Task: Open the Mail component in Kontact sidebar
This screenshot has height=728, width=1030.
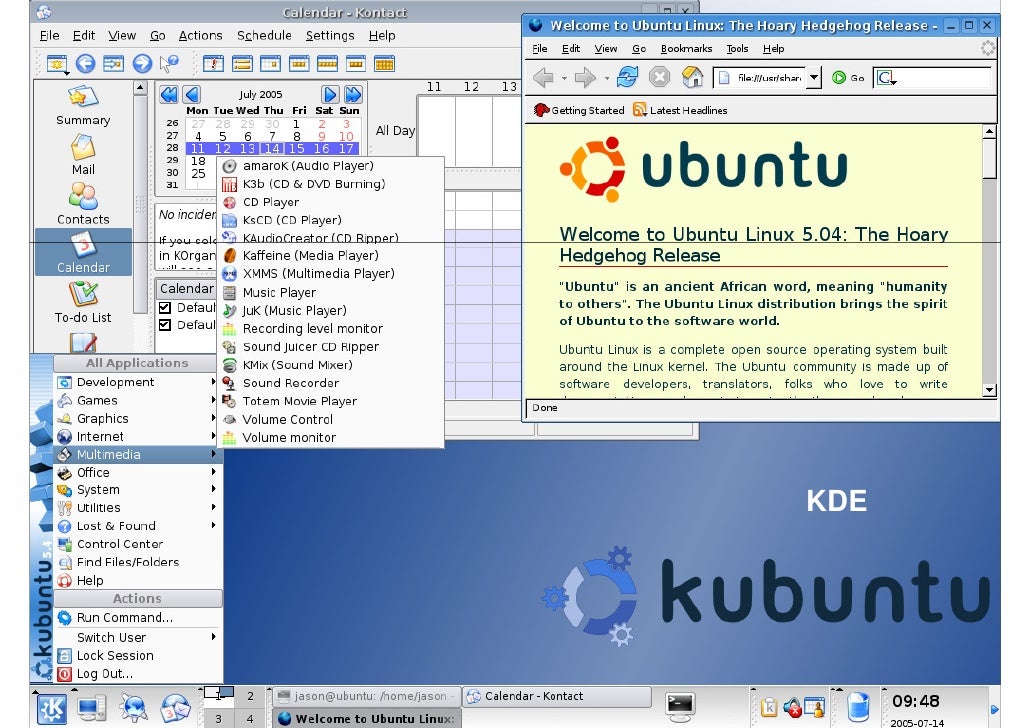Action: click(83, 155)
